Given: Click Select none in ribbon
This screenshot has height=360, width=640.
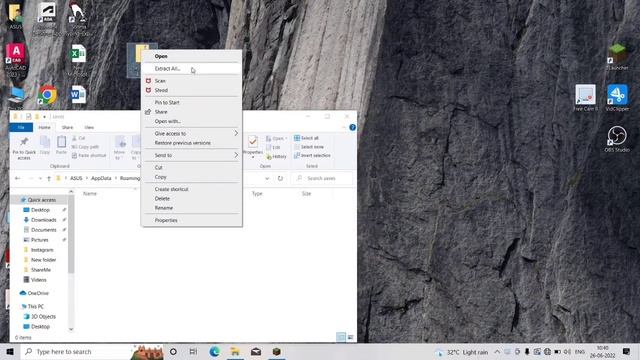Looking at the screenshot, I should 309,147.
